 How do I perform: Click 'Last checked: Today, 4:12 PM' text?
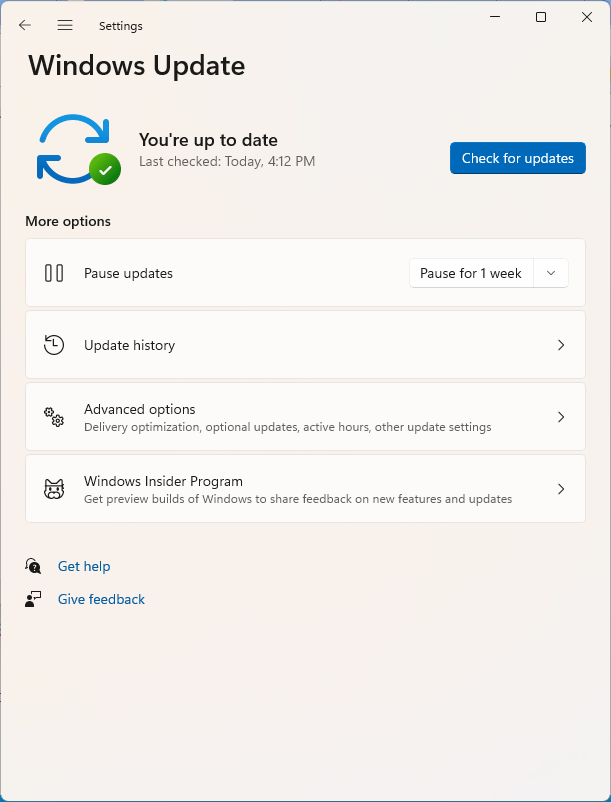227,161
